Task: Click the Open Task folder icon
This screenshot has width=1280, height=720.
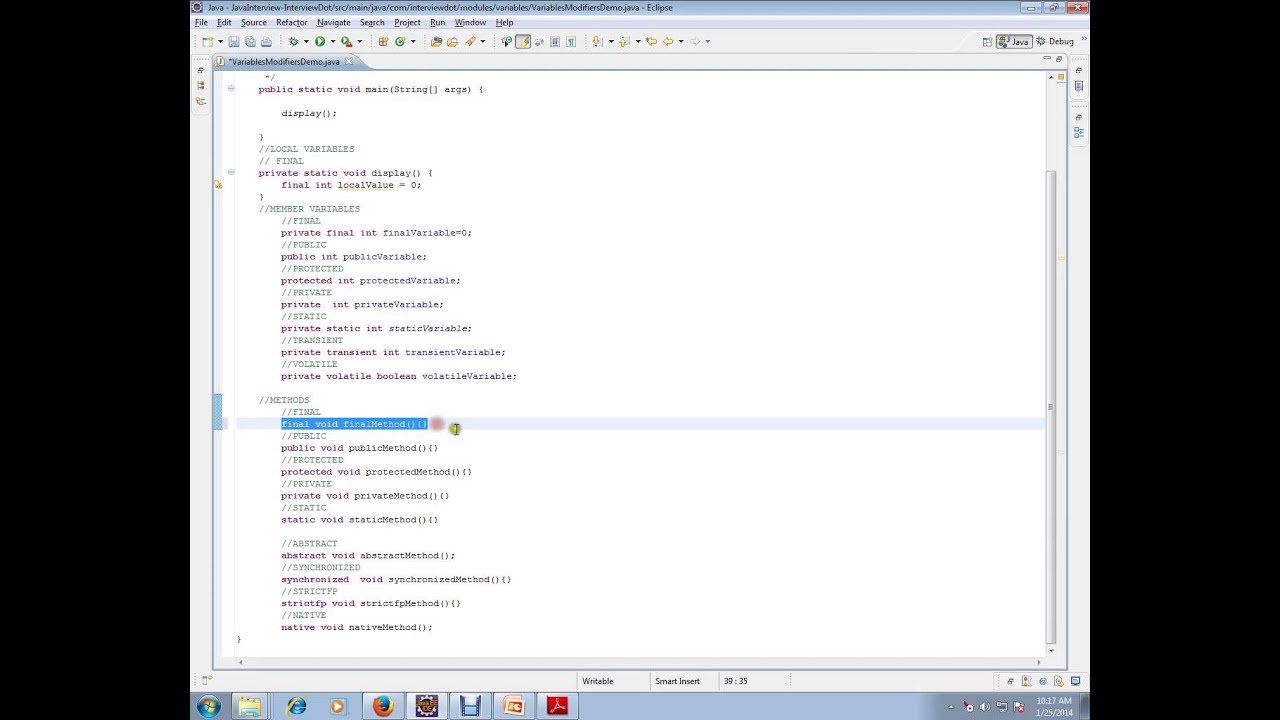Action: coord(452,41)
